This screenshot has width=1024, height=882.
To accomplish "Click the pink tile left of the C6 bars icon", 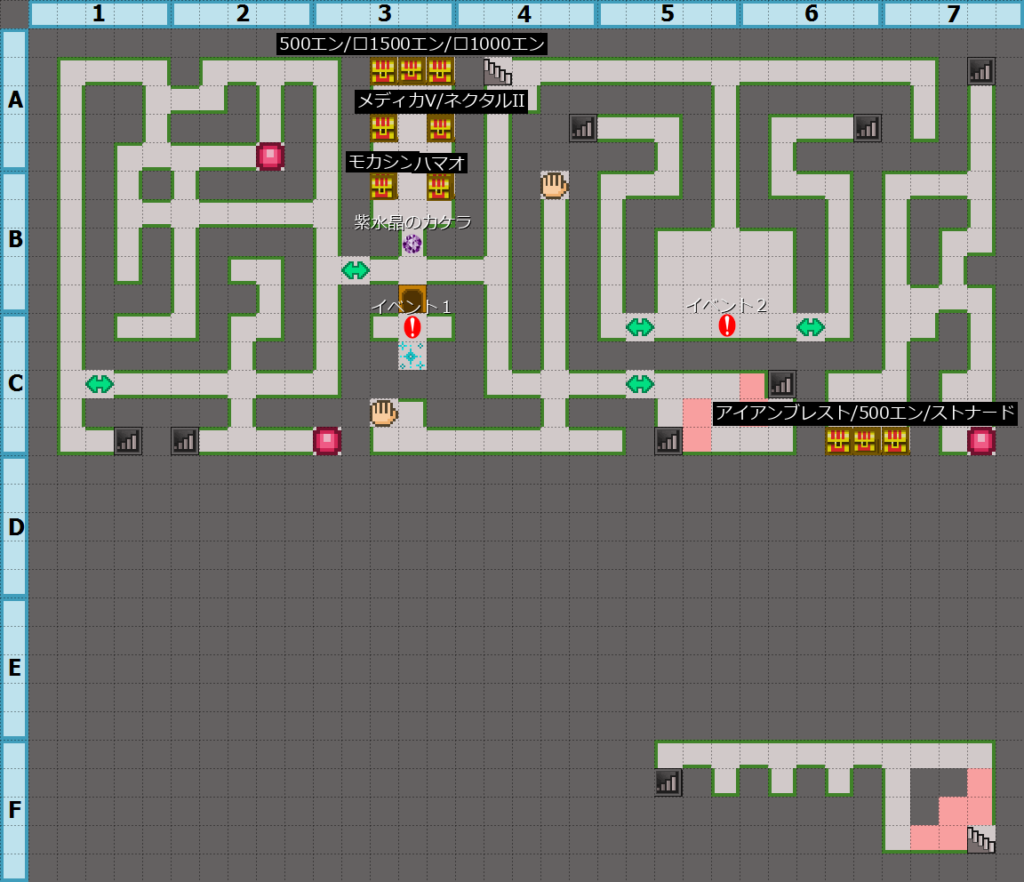I will (753, 385).
